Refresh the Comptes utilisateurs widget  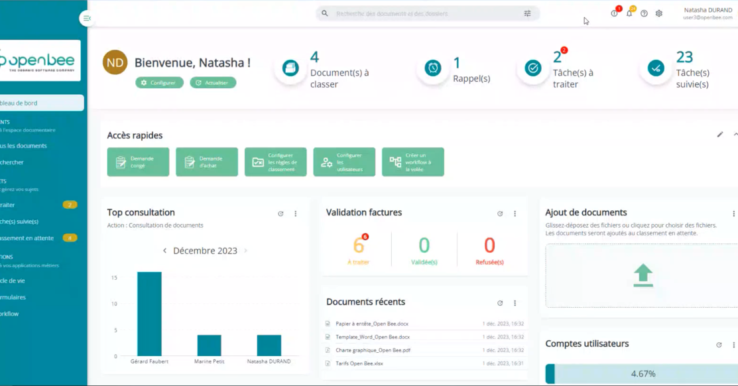coord(719,345)
